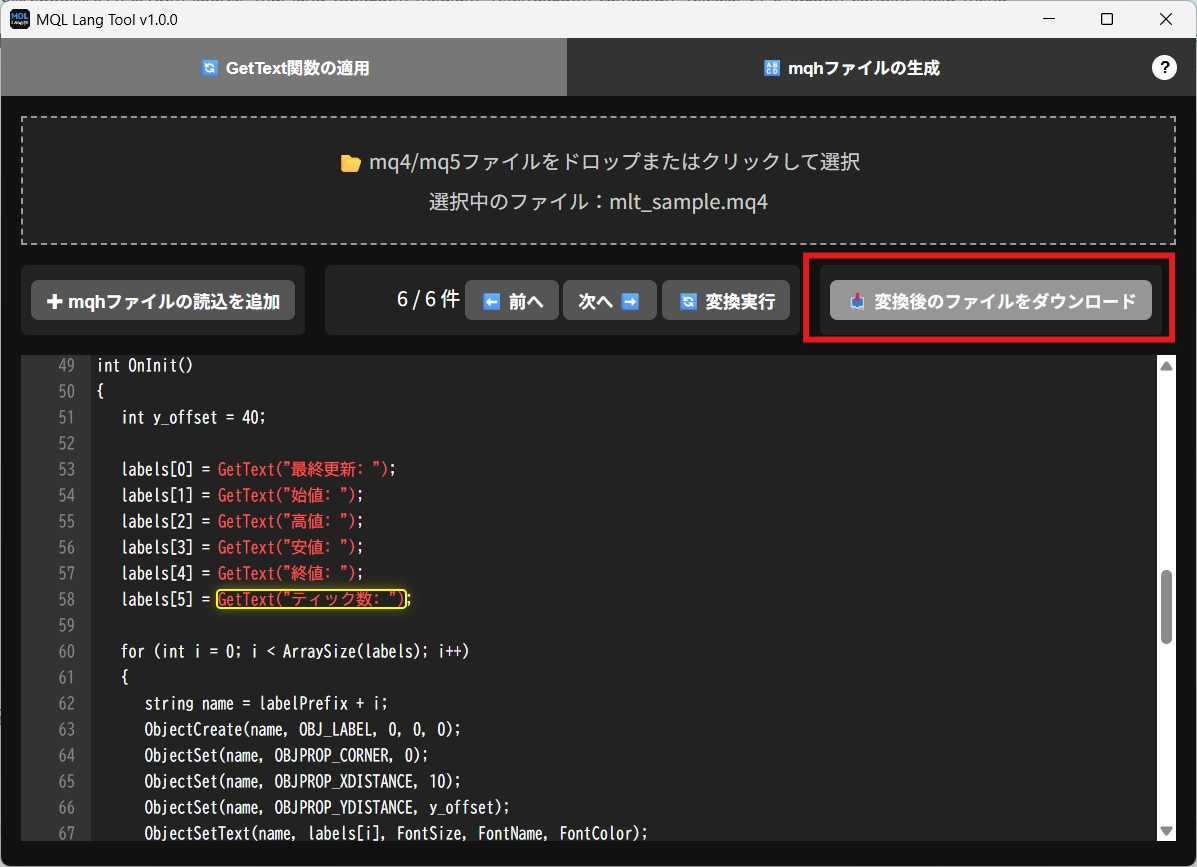Image resolution: width=1197 pixels, height=867 pixels.
Task: Open the help question mark icon
Action: pyautogui.click(x=1164, y=67)
